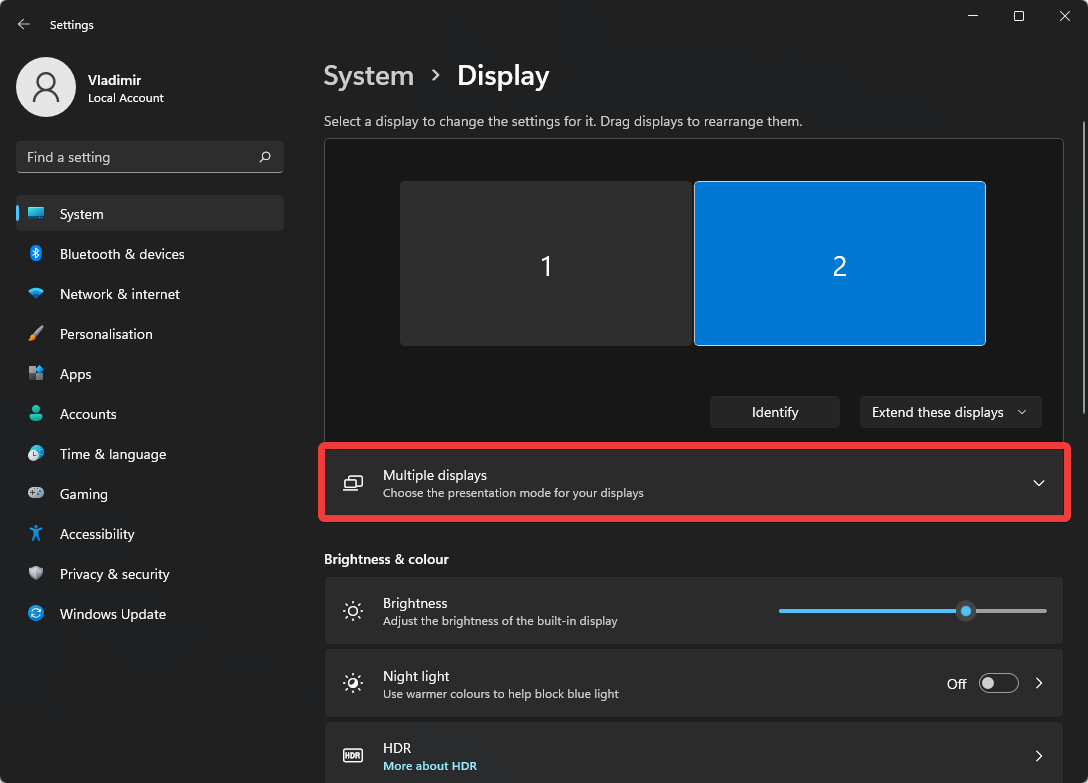Screen dimensions: 1088x783
Task: Select display 2 rectangle
Action: click(x=840, y=264)
